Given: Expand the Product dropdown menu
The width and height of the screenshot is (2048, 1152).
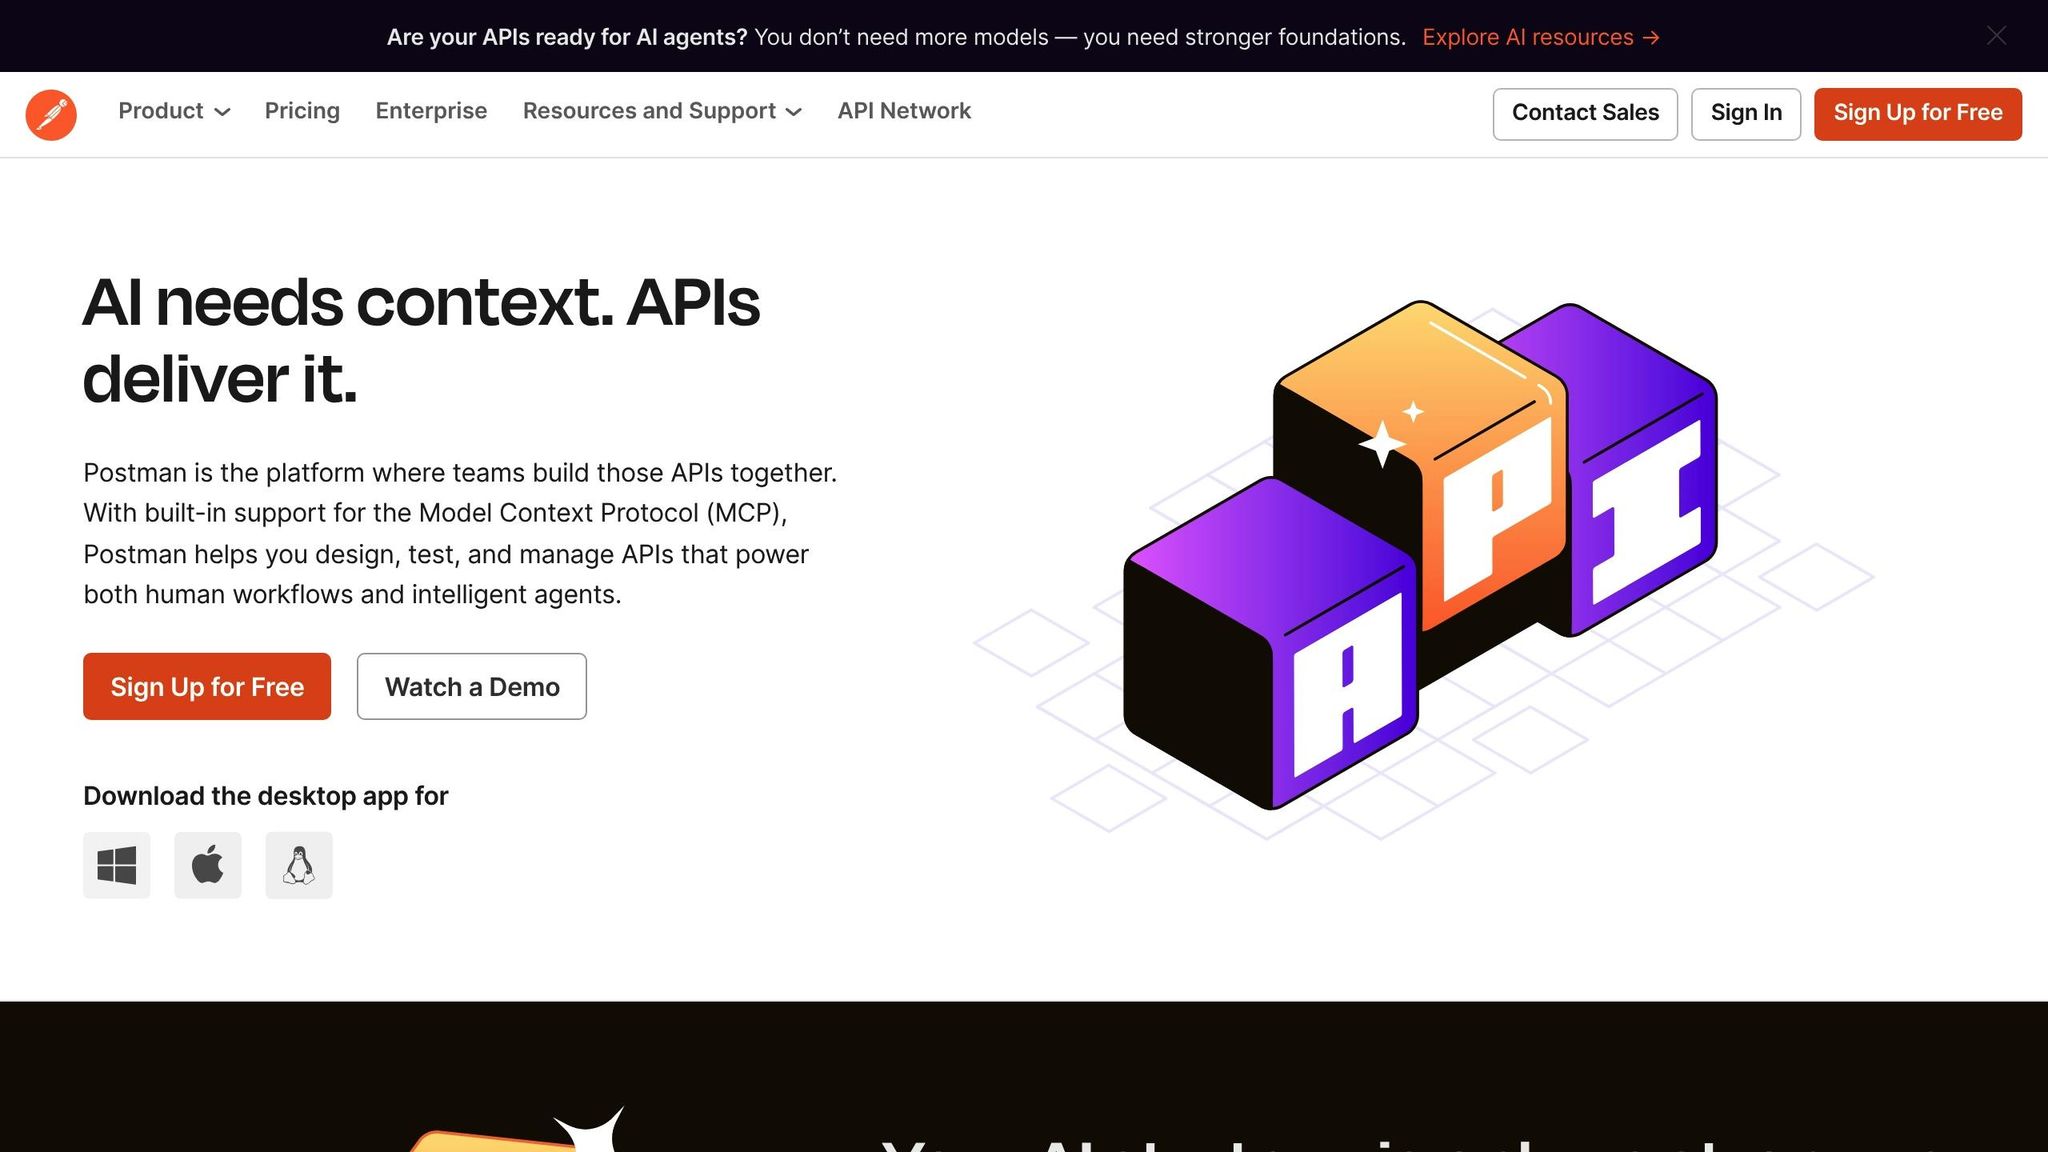Looking at the screenshot, I should point(161,111).
